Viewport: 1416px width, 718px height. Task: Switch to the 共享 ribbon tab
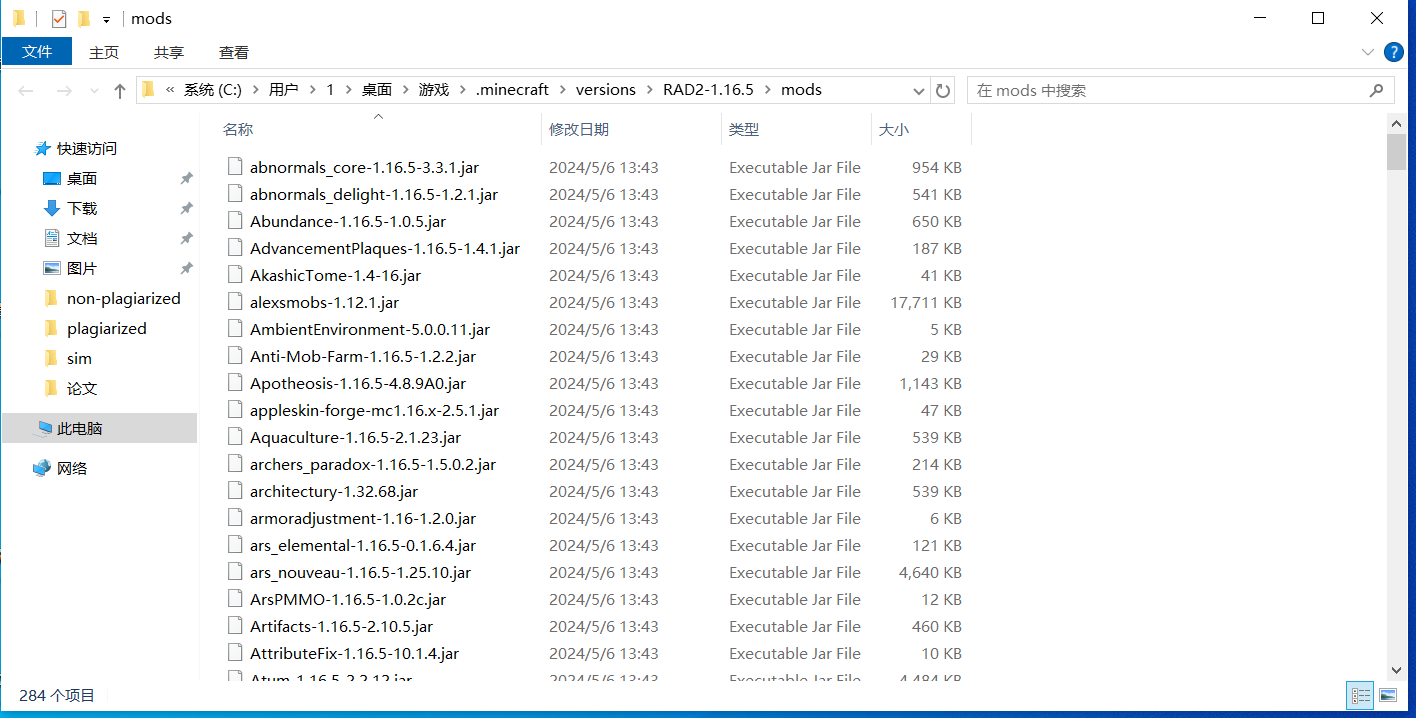(168, 52)
